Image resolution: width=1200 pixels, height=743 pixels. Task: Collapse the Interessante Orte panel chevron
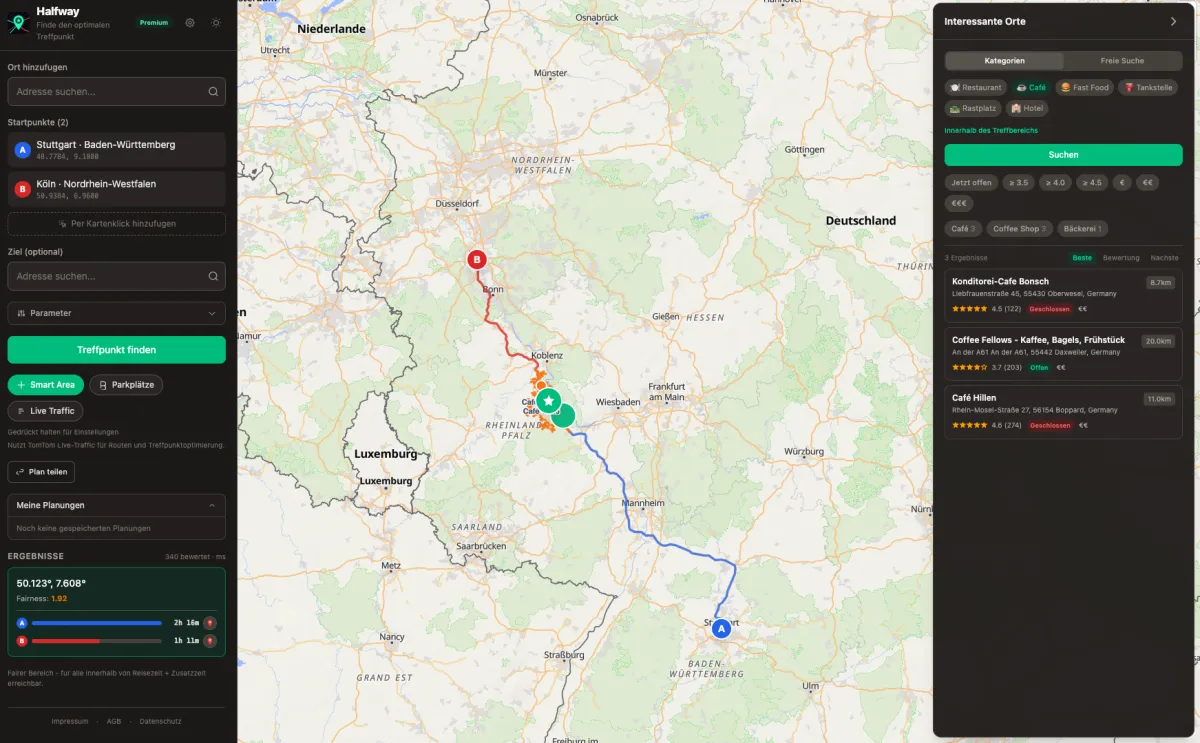tap(1173, 21)
